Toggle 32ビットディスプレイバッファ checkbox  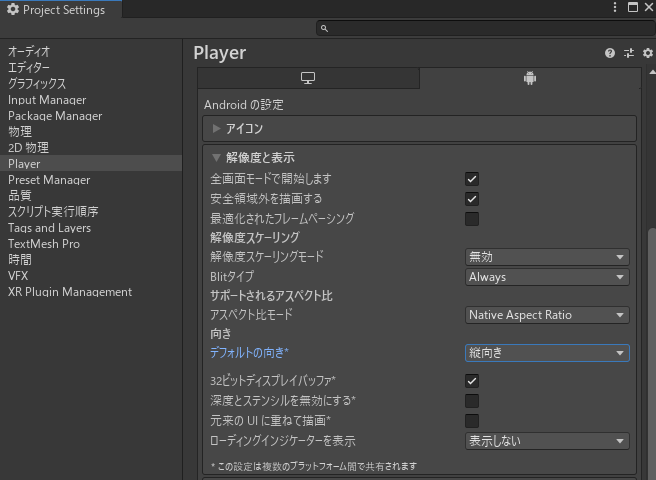click(472, 381)
